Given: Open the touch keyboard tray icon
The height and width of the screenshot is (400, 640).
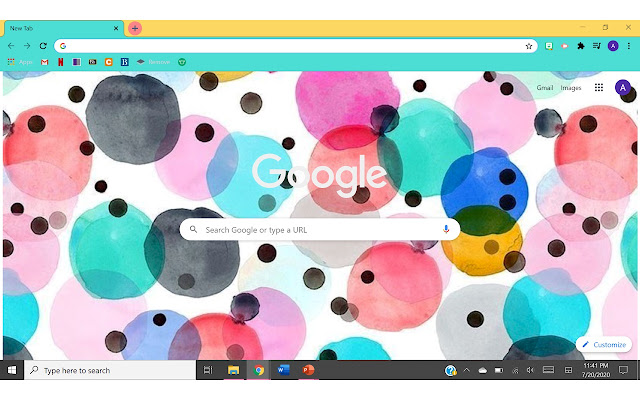Looking at the screenshot, I should (548, 370).
